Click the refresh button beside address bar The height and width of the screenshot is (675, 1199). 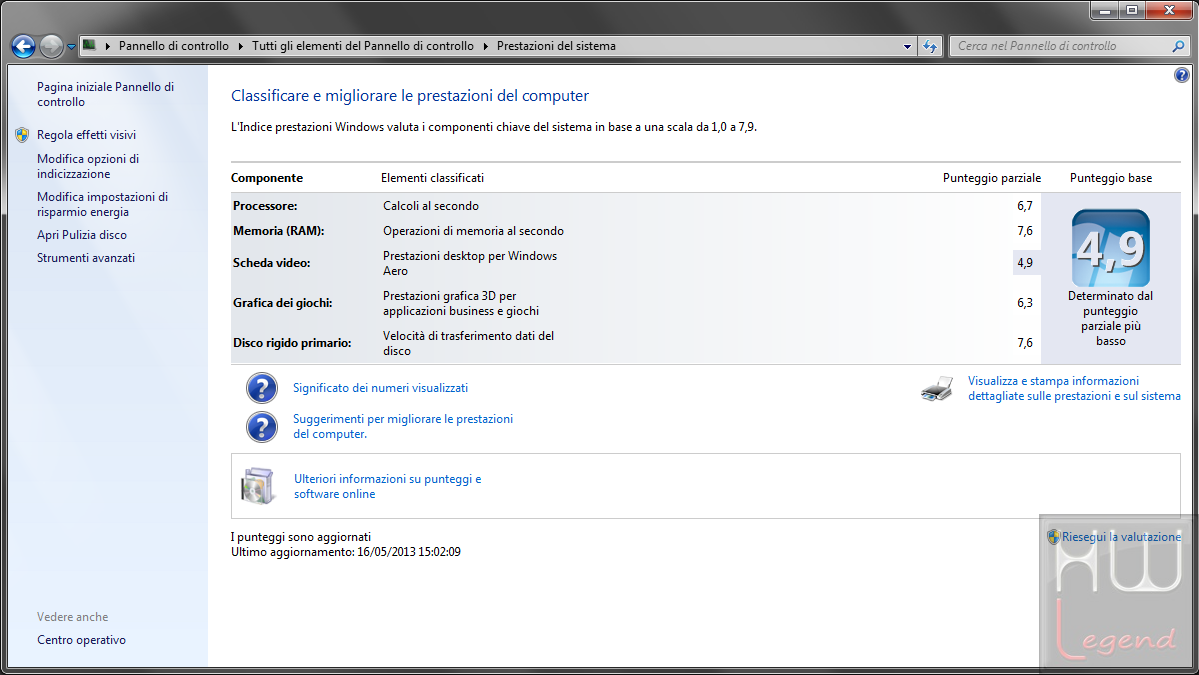930,47
